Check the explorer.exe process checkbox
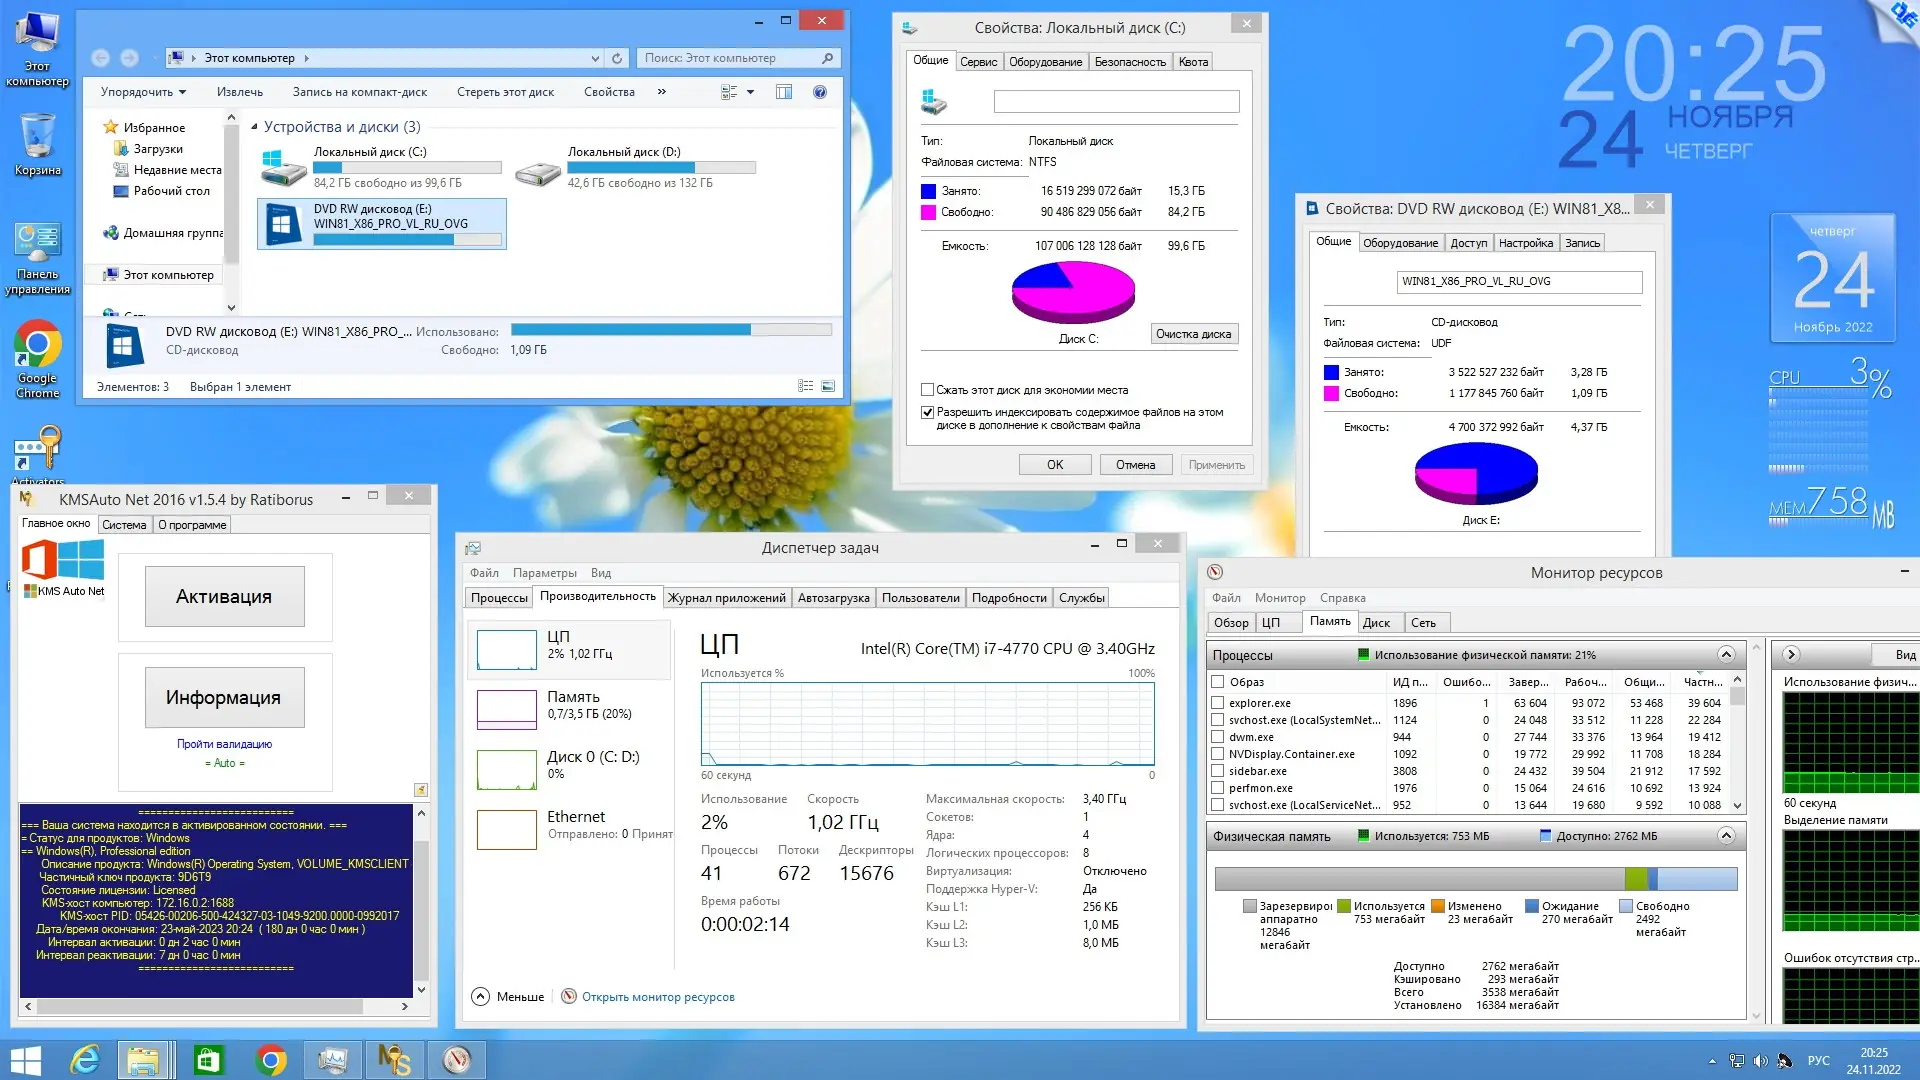 pyautogui.click(x=1217, y=703)
